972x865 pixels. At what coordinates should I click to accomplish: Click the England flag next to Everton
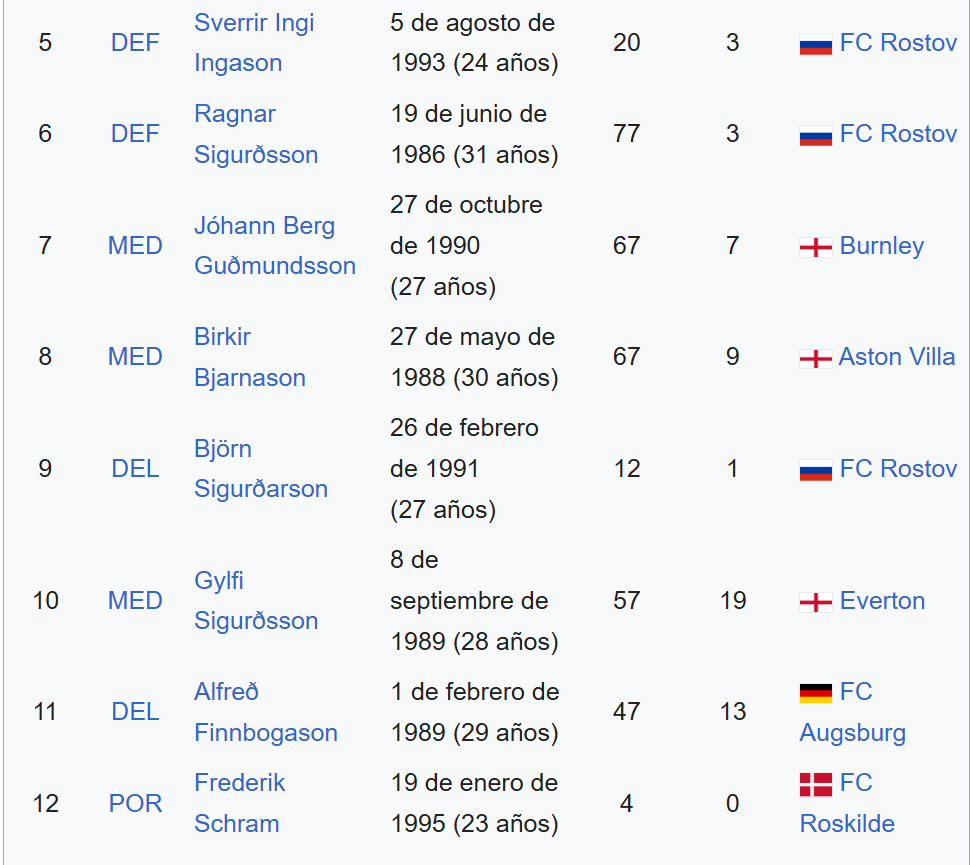click(815, 602)
